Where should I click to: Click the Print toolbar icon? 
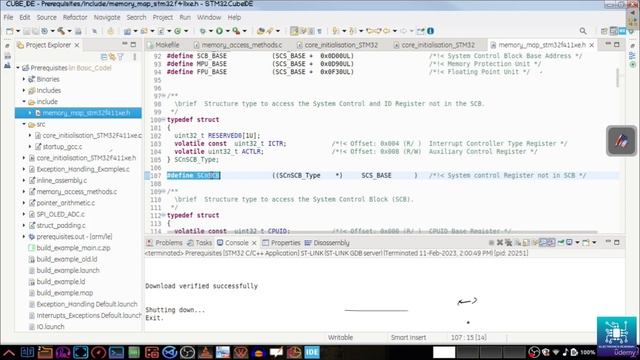(x=78, y=31)
